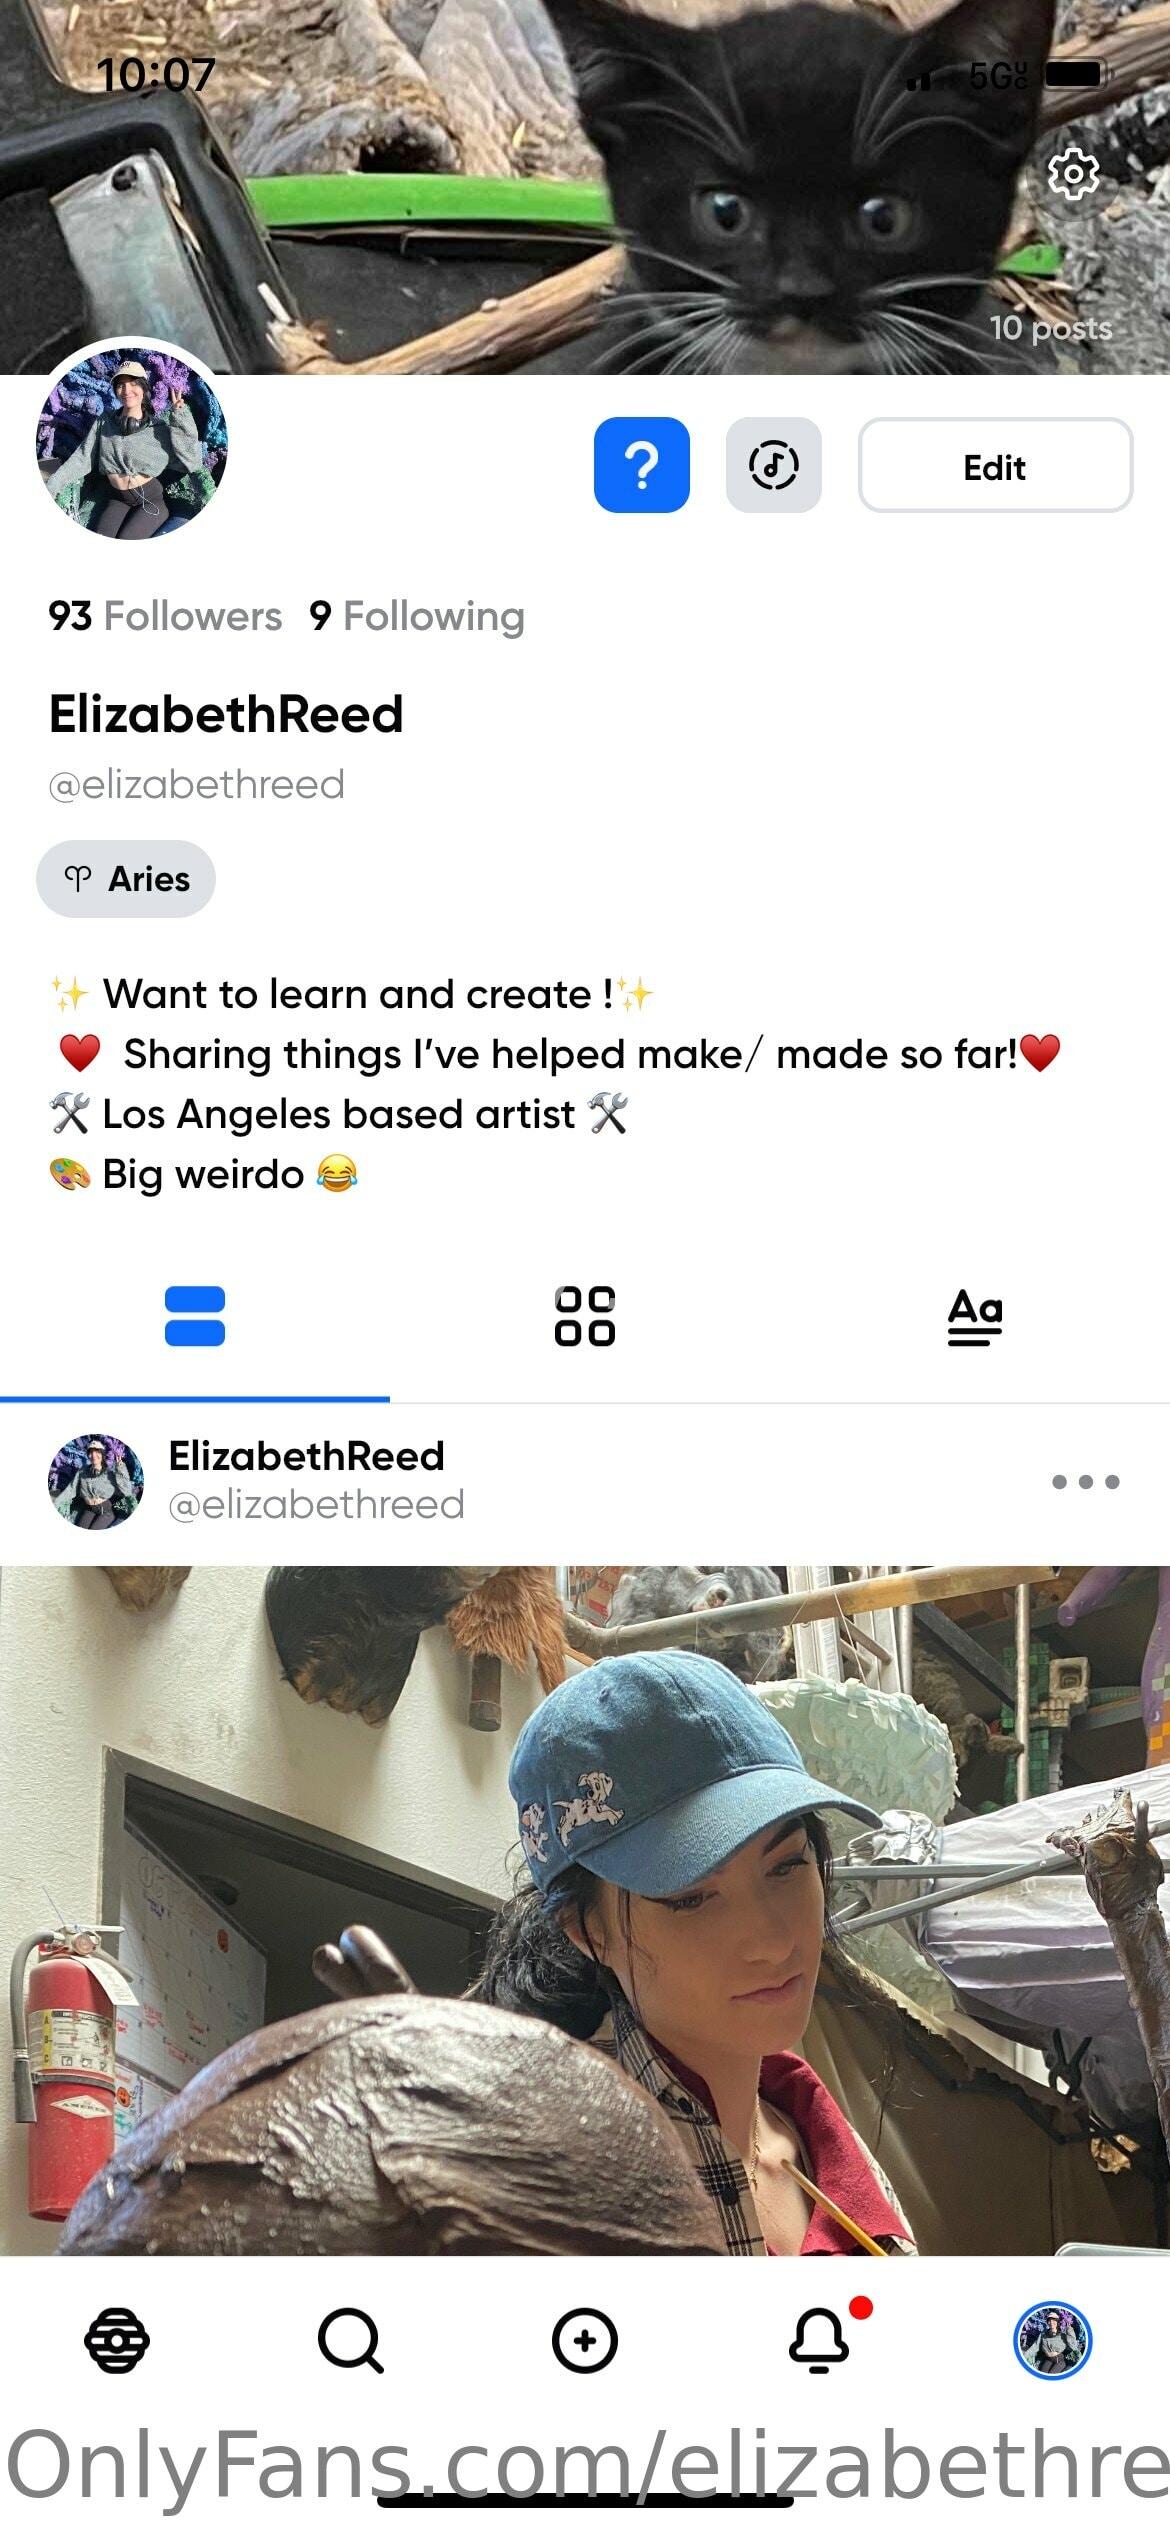Open the home feed icon in bottom bar
The height and width of the screenshot is (2532, 1170).
click(x=117, y=2341)
